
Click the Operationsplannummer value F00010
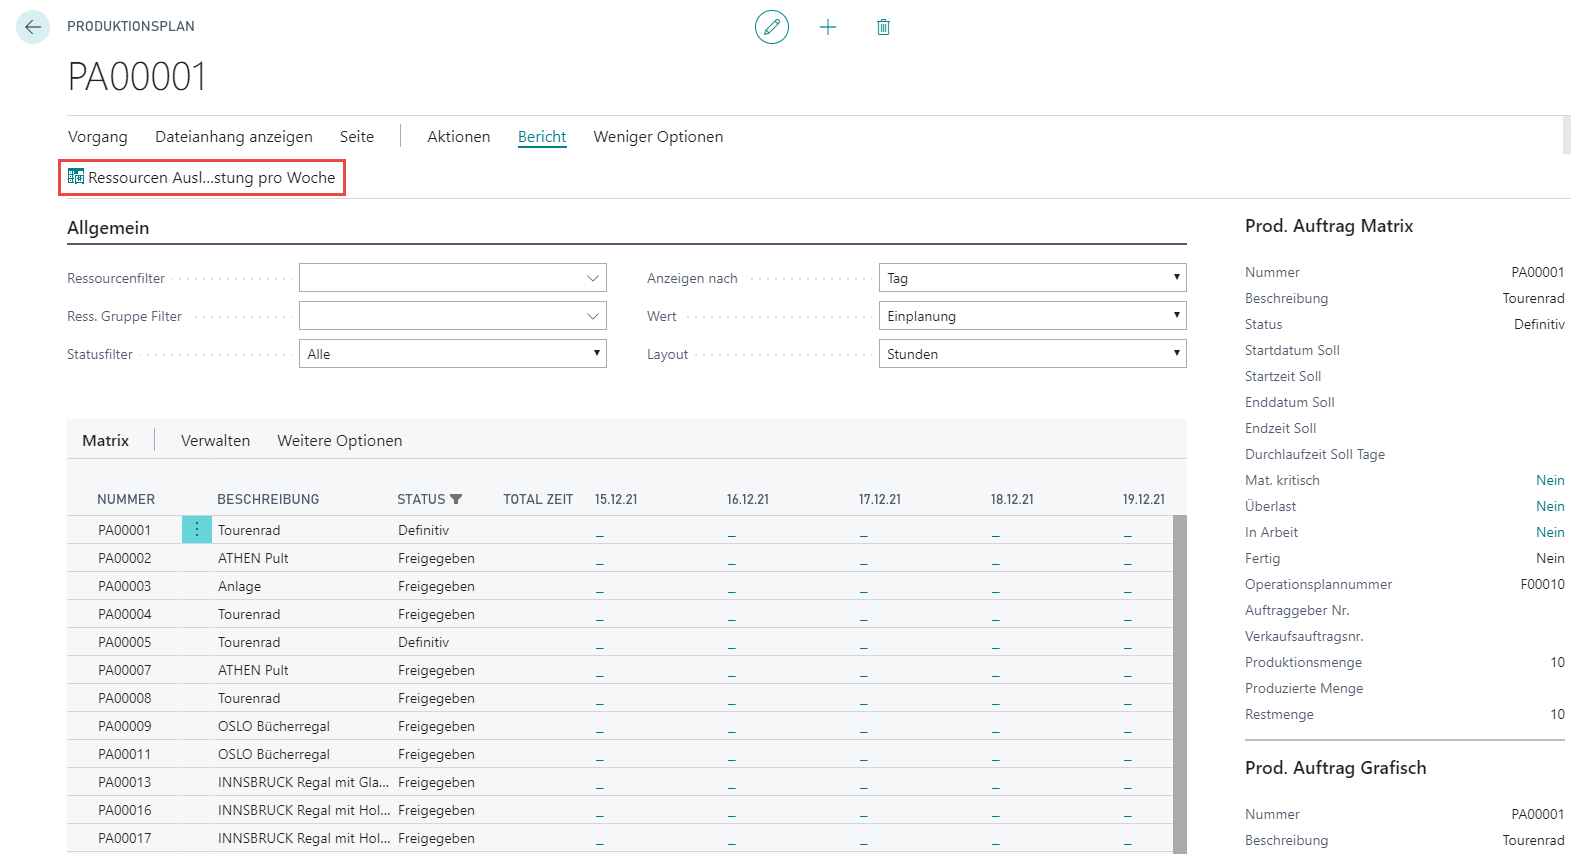[x=1543, y=584]
